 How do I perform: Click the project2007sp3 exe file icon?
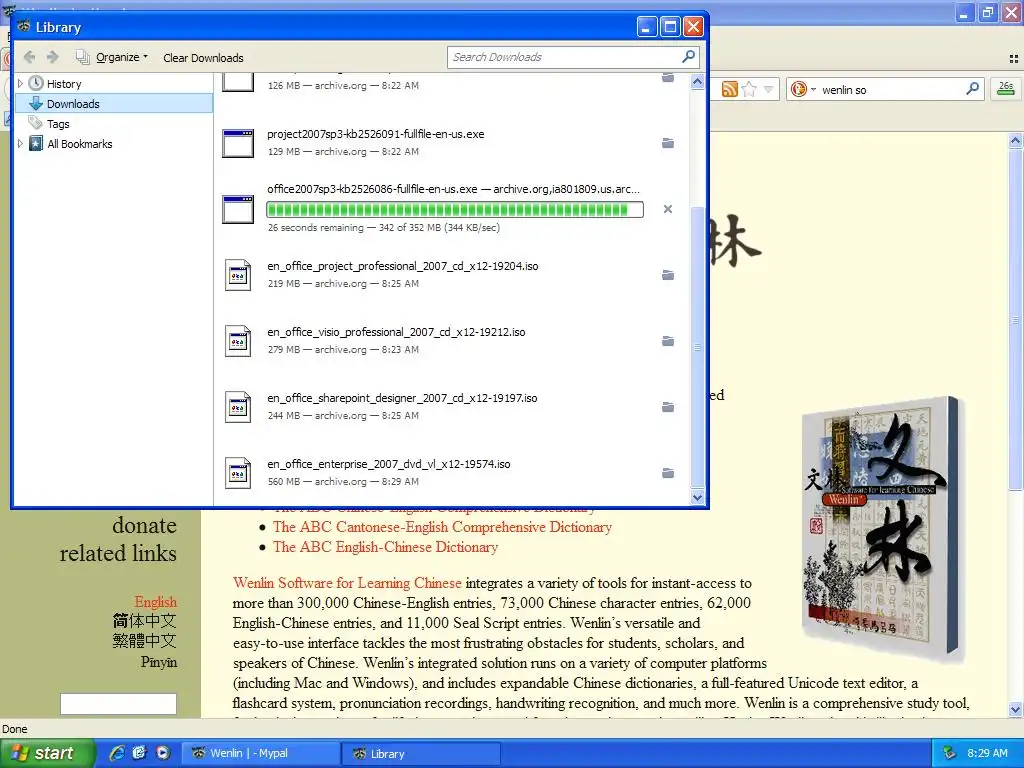pyautogui.click(x=238, y=143)
